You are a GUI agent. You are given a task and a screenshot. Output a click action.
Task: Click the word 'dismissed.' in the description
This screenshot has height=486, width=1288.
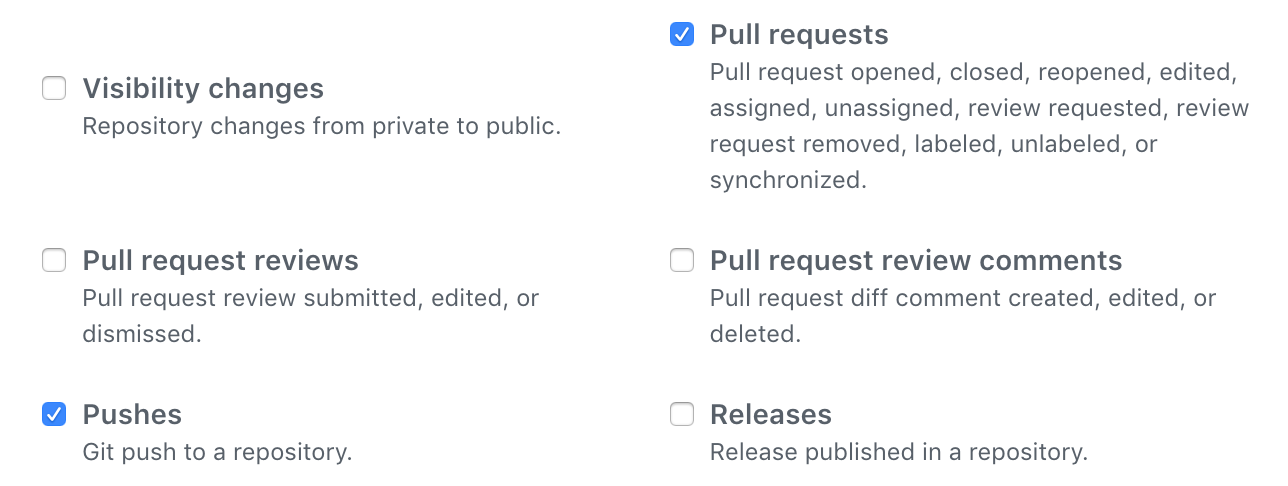(x=142, y=335)
